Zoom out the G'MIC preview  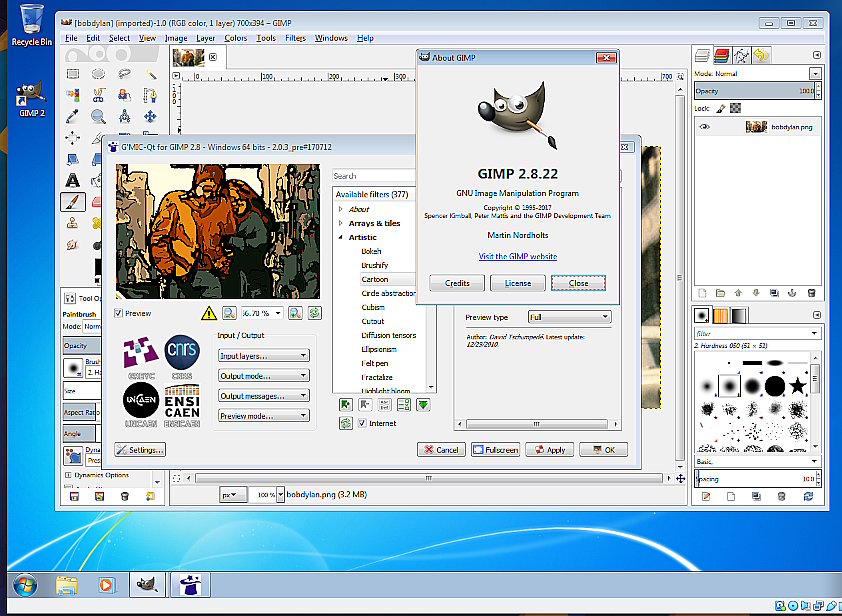tap(229, 313)
